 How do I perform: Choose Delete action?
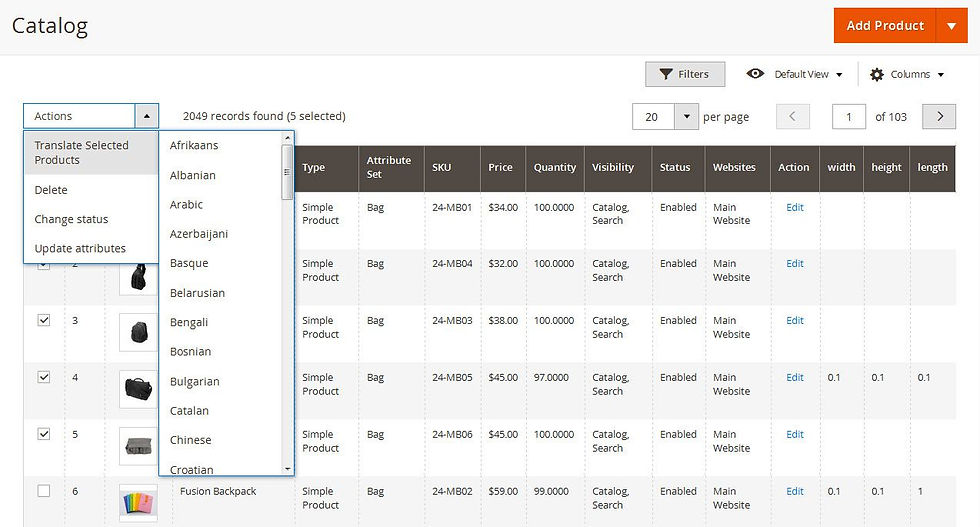tap(91, 190)
